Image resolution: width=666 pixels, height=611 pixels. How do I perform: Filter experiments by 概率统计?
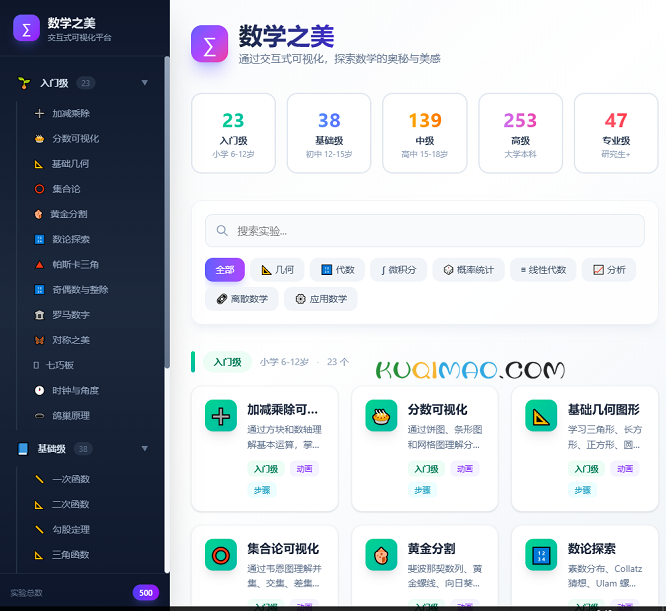(x=468, y=270)
